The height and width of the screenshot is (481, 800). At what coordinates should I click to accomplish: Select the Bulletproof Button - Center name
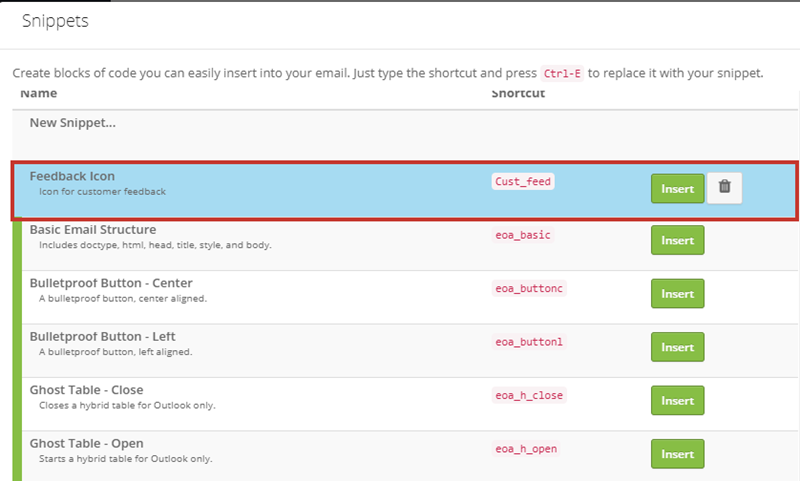click(111, 283)
